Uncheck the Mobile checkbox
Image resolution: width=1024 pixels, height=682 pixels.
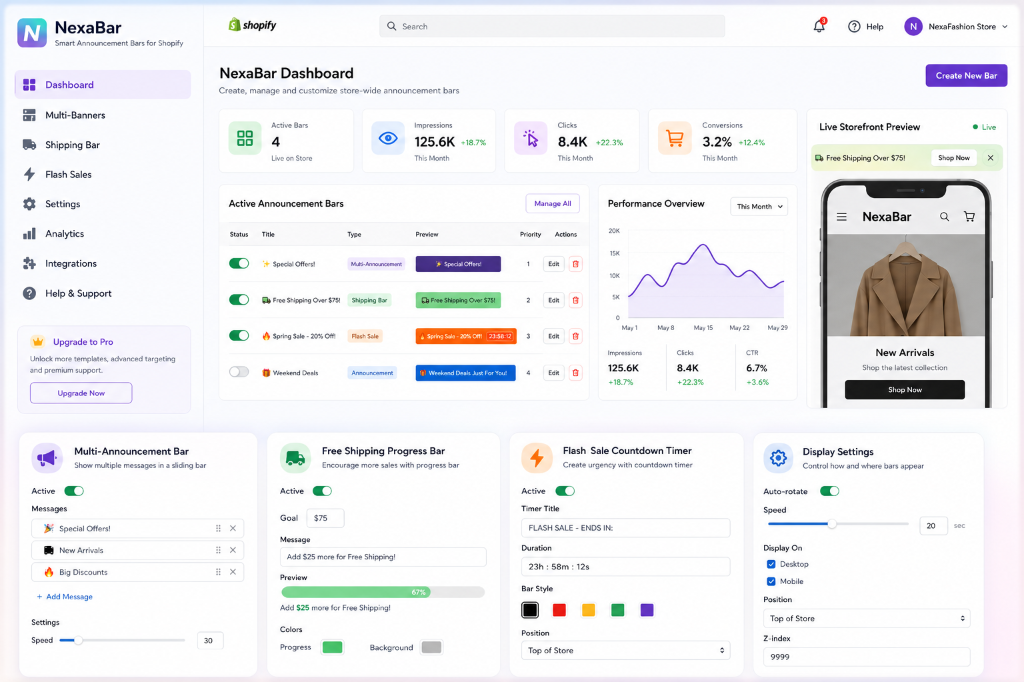pos(771,581)
